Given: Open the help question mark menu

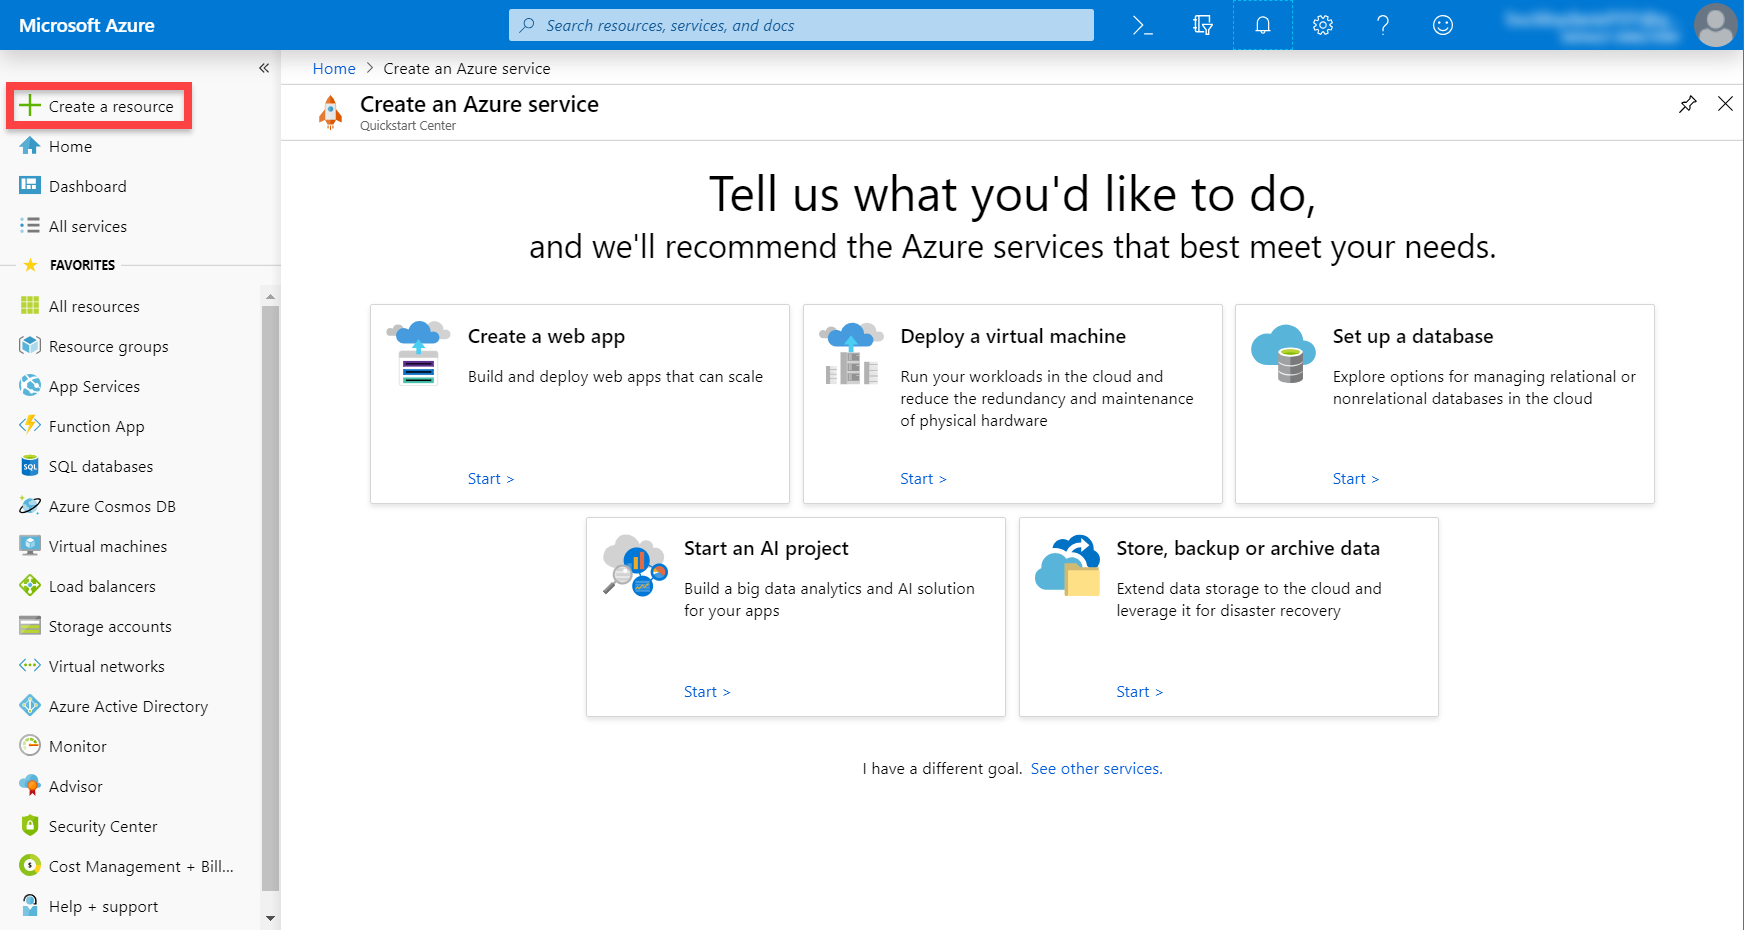Looking at the screenshot, I should tap(1383, 25).
